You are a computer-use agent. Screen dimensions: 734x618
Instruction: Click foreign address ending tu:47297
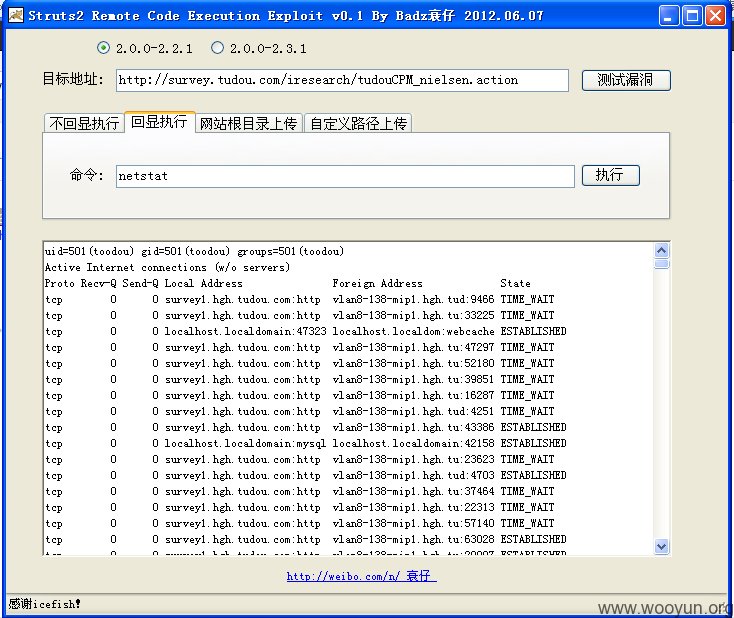[x=413, y=347]
